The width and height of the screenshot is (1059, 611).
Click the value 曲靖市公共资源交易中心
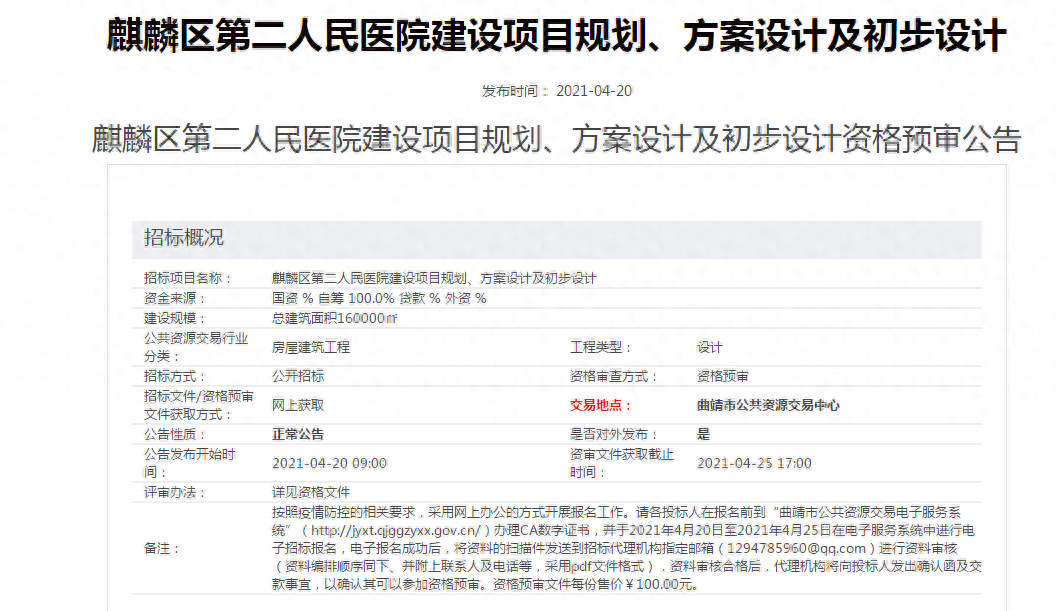[x=768, y=405]
